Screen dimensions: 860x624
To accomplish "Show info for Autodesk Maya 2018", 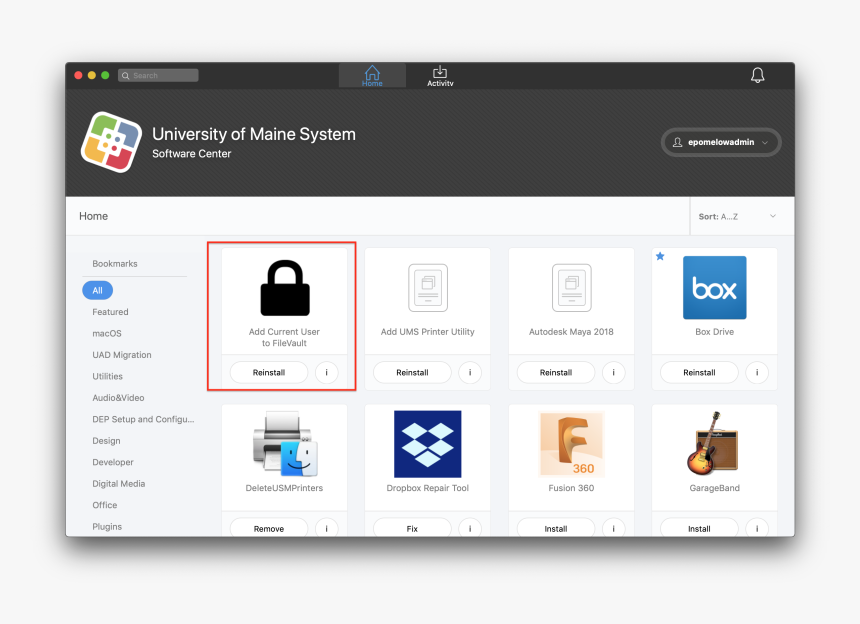I will (x=613, y=372).
